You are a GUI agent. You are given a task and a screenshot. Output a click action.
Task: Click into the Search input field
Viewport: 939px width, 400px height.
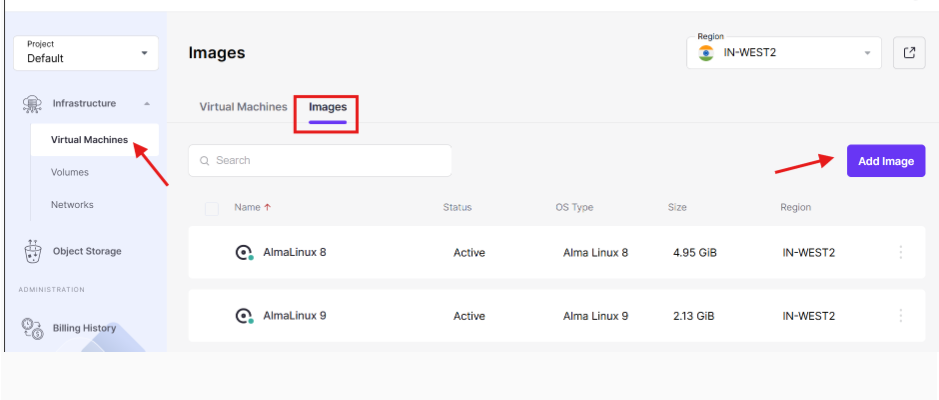tap(320, 160)
